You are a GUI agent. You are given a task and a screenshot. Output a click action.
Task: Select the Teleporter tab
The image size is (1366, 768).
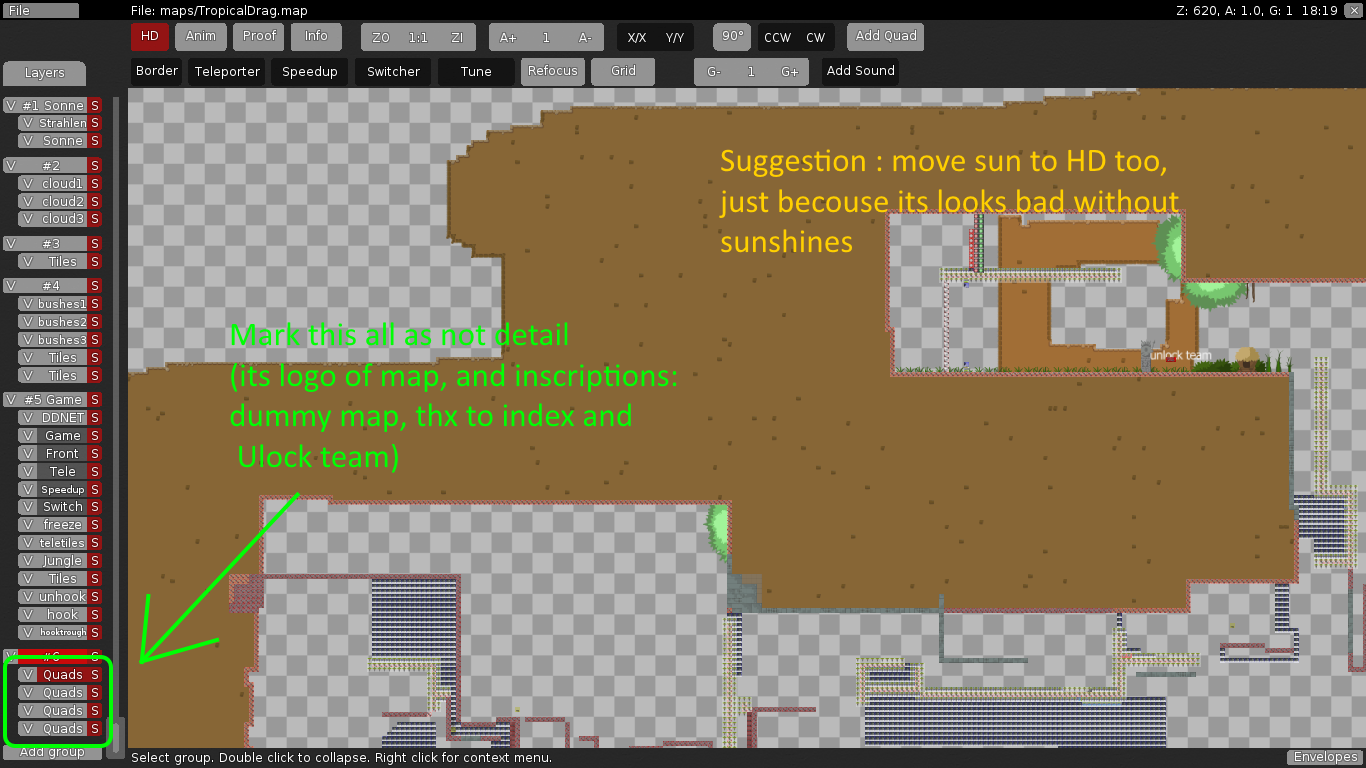(x=226, y=71)
